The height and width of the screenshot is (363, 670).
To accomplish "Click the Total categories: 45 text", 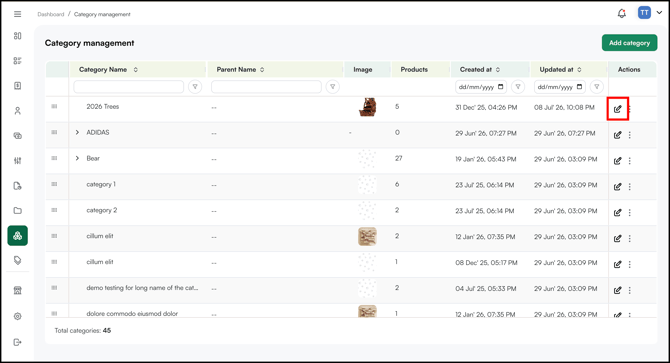I will click(x=82, y=331).
